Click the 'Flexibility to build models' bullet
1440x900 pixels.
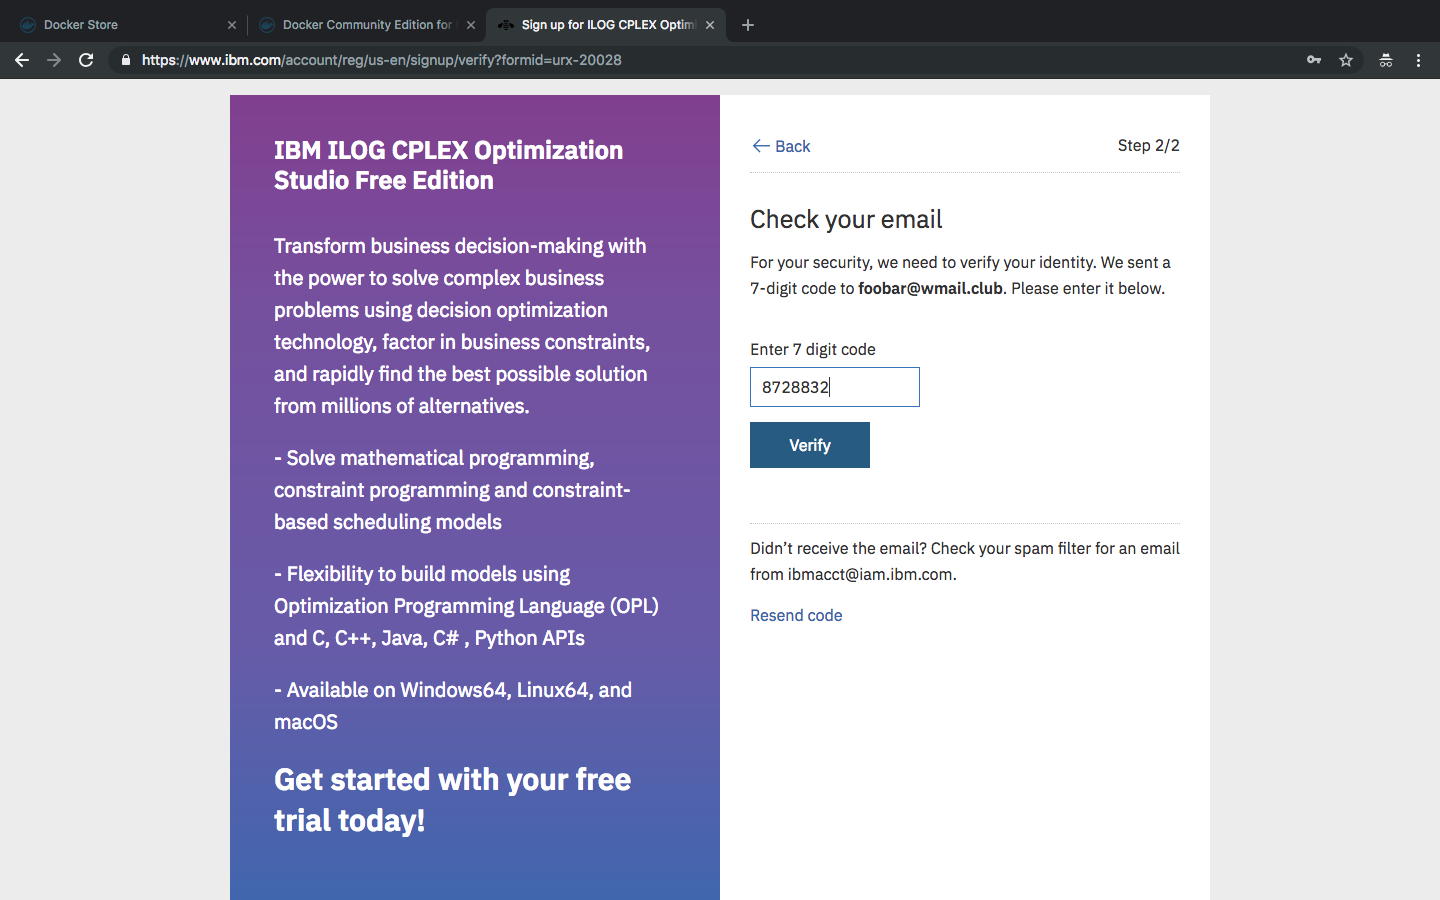point(466,606)
